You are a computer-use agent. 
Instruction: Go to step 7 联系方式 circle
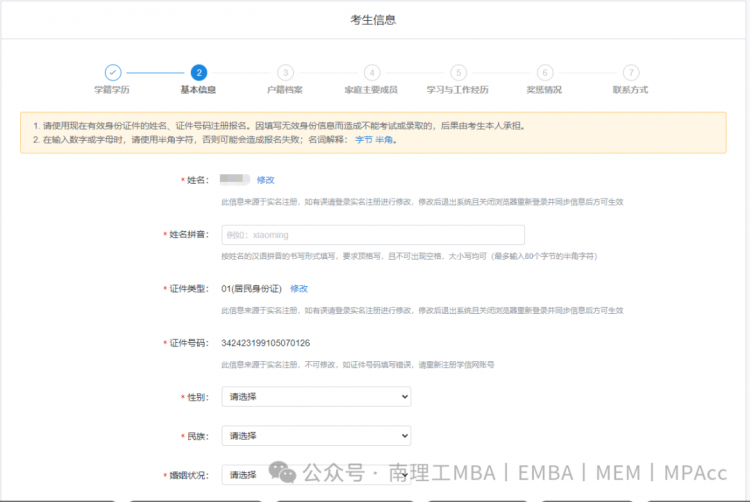click(631, 73)
